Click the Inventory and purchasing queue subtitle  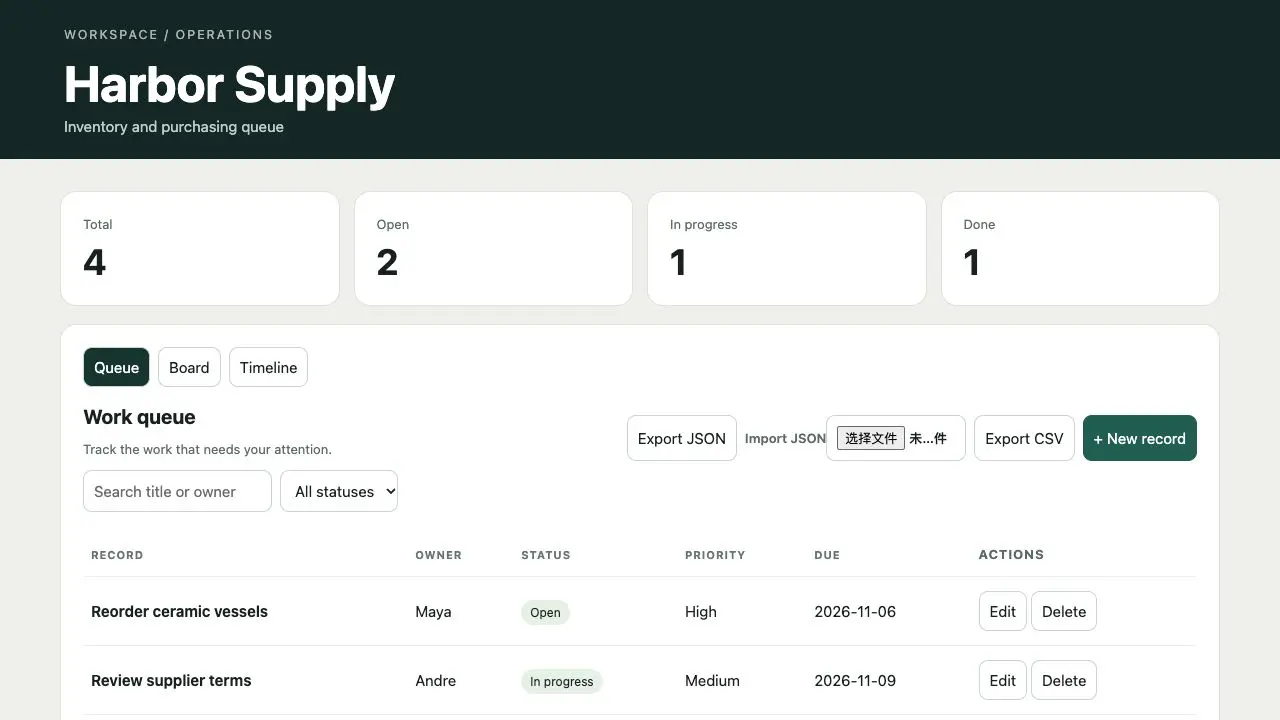[x=174, y=127]
